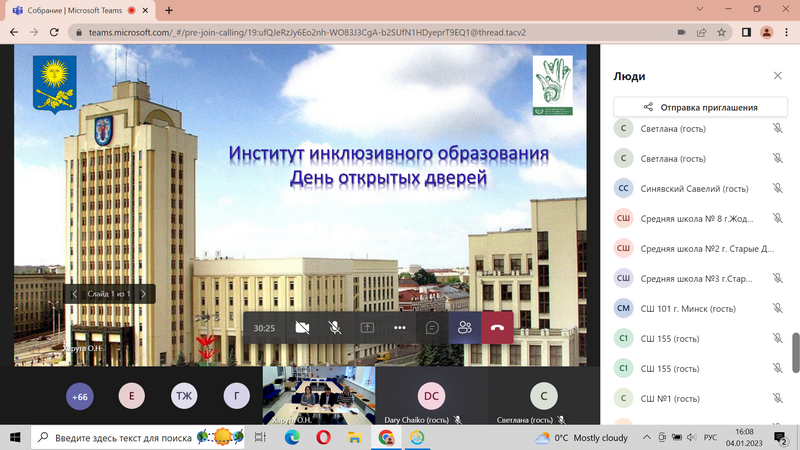Reload the Teams page
The width and height of the screenshot is (800, 450).
54,32
